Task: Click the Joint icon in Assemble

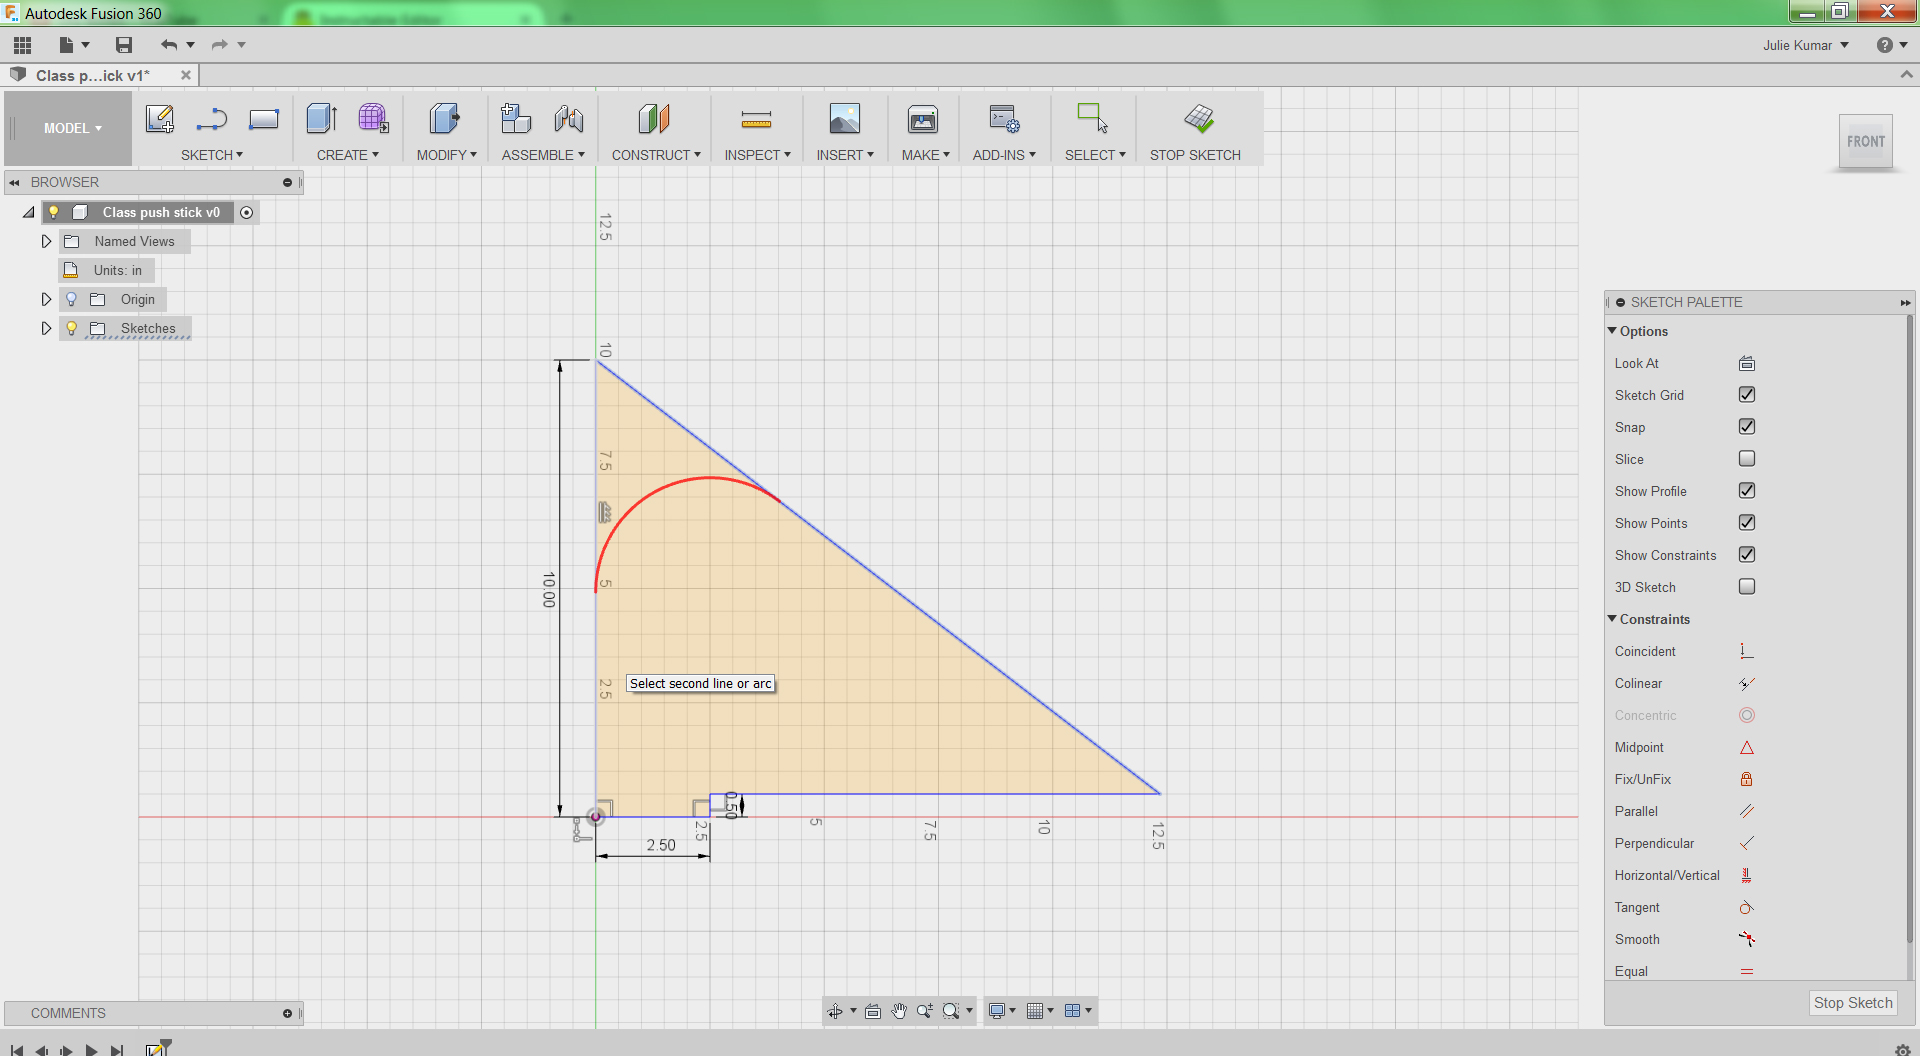Action: click(x=569, y=119)
